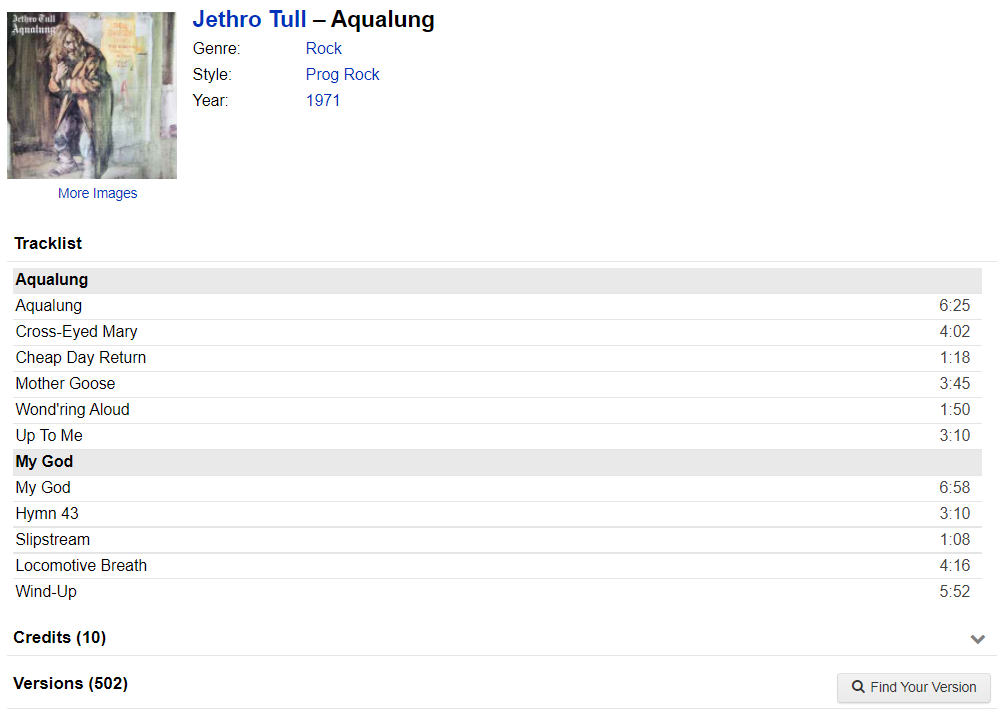The image size is (1005, 711).
Task: Click the magnifier icon in Find Your Version
Action: [858, 687]
